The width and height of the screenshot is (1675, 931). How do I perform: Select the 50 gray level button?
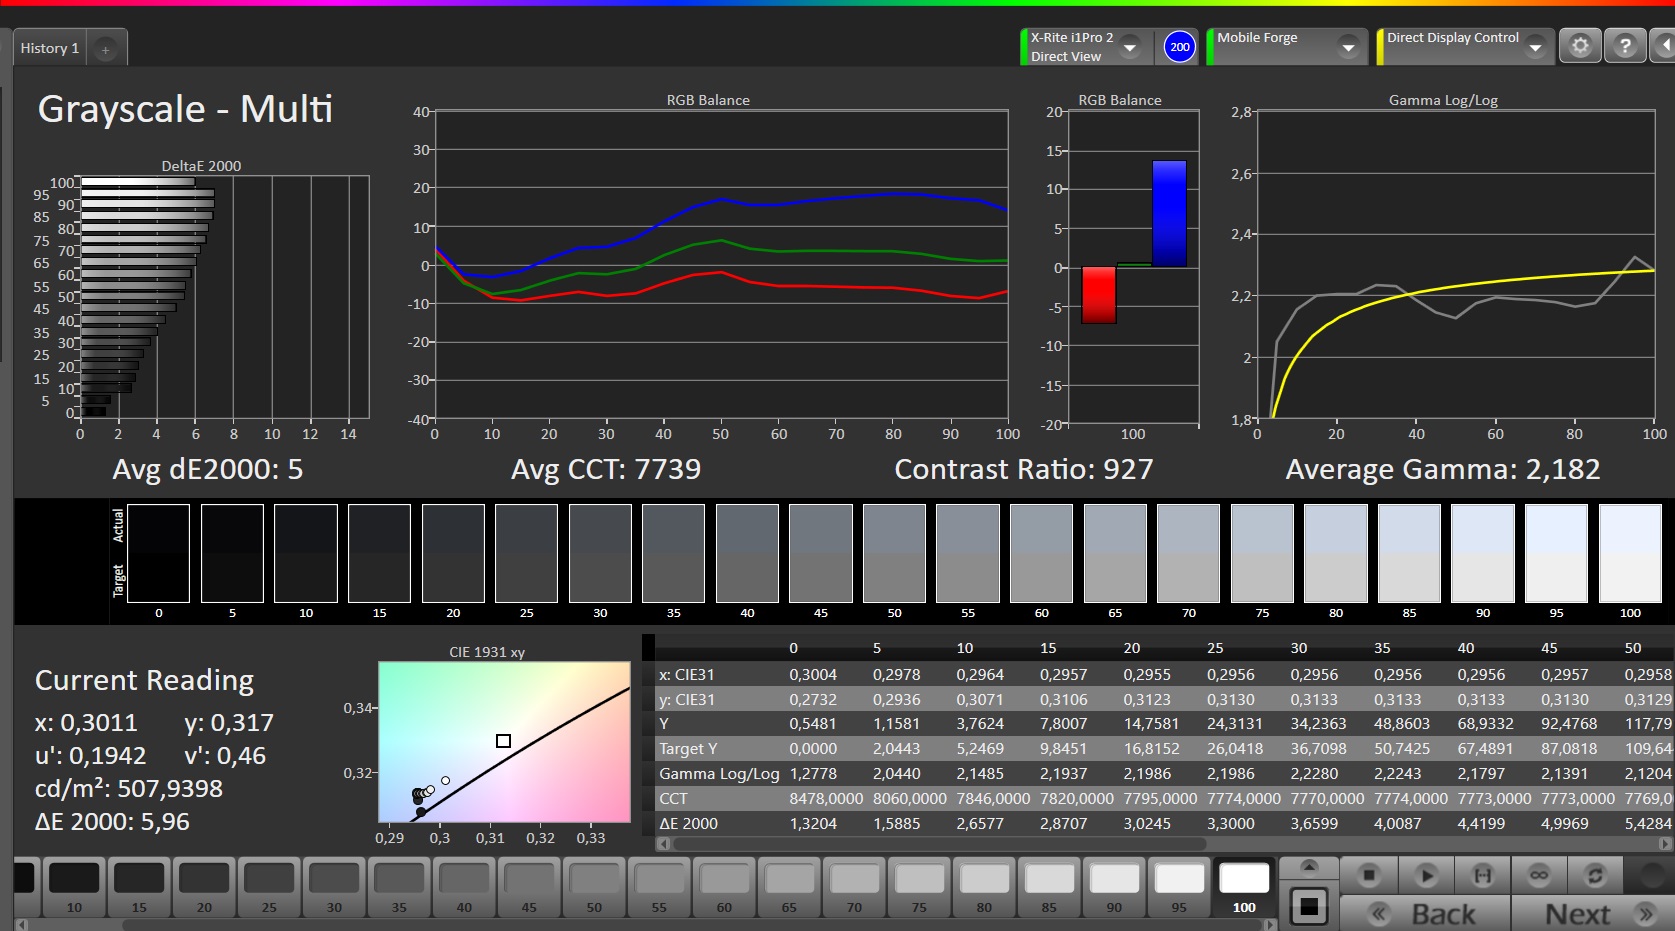point(594,887)
